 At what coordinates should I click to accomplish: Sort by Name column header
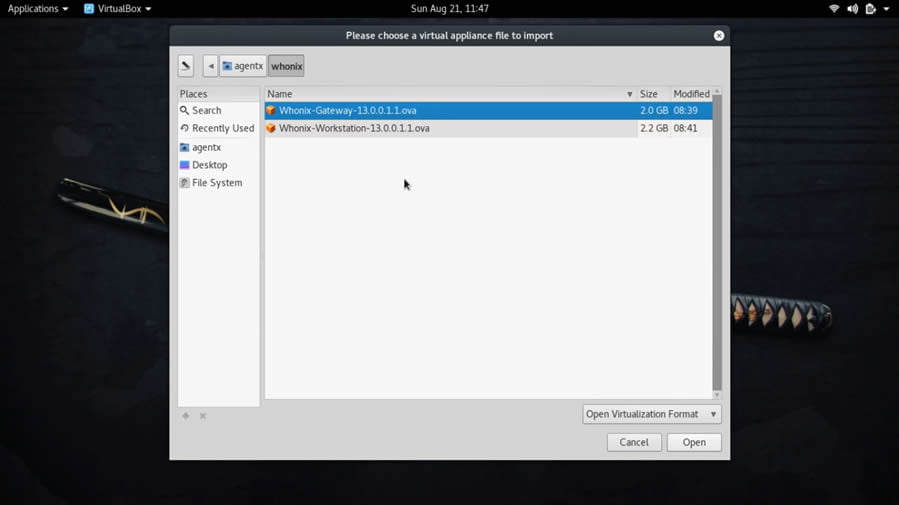point(451,94)
